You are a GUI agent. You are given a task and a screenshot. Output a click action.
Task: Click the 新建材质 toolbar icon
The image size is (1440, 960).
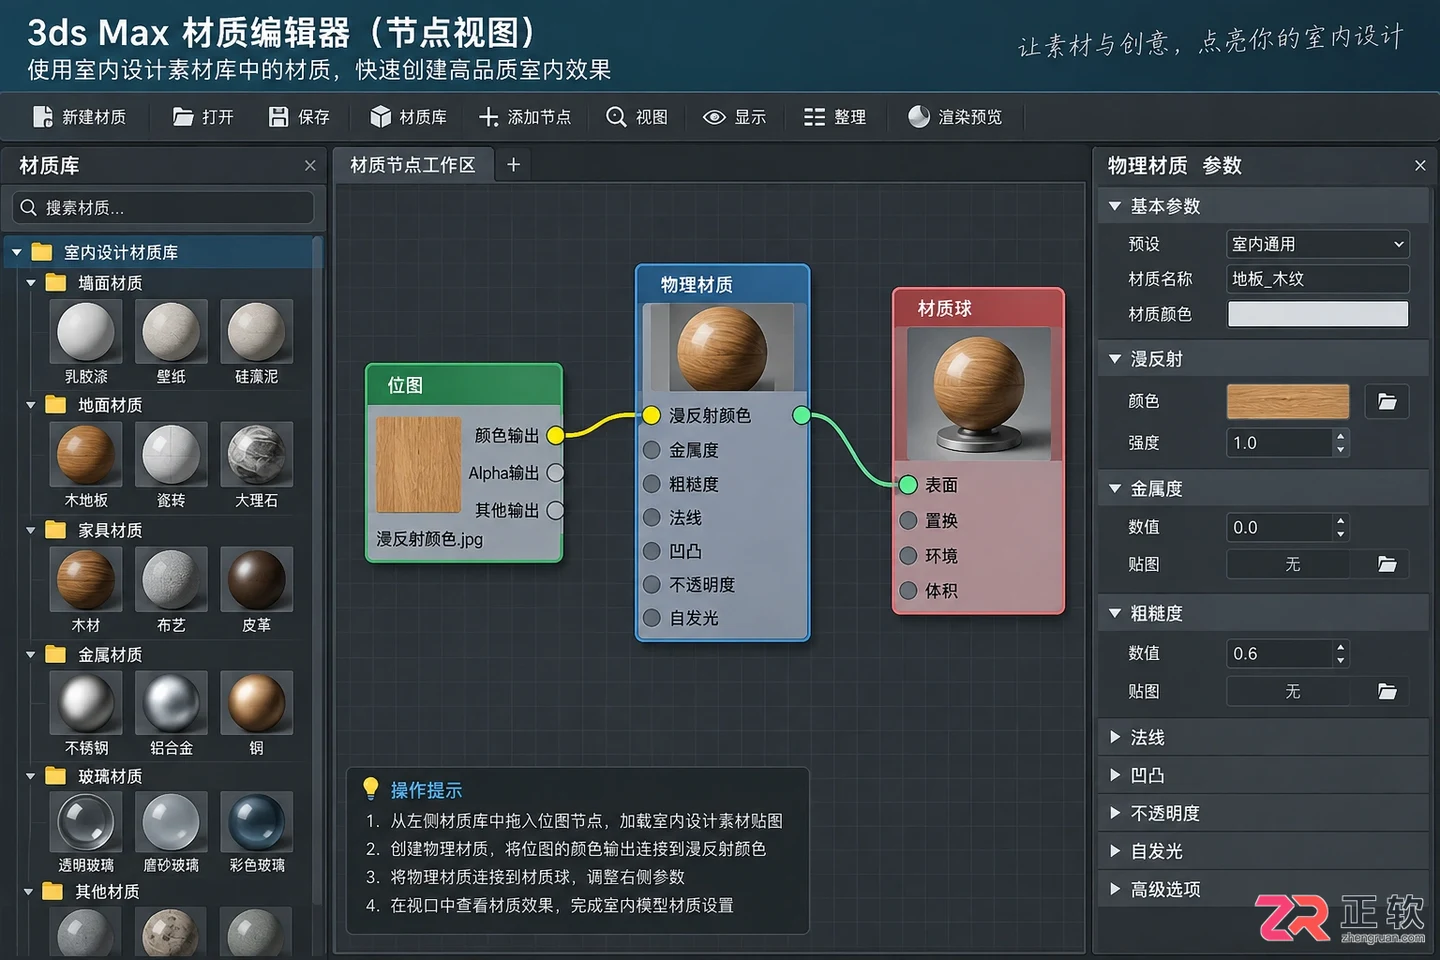43,117
